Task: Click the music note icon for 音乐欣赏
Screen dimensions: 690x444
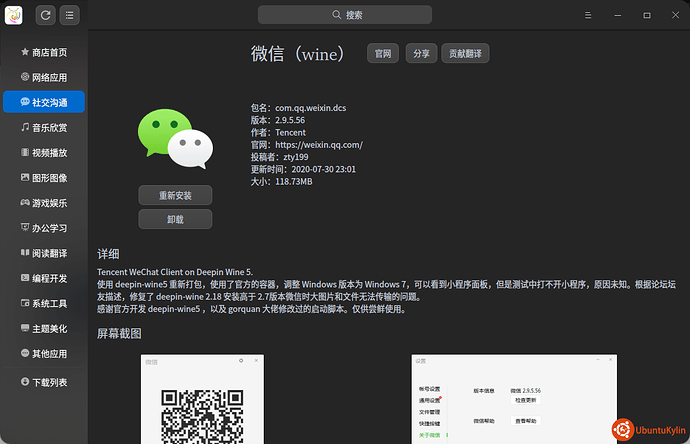Action: [x=25, y=127]
